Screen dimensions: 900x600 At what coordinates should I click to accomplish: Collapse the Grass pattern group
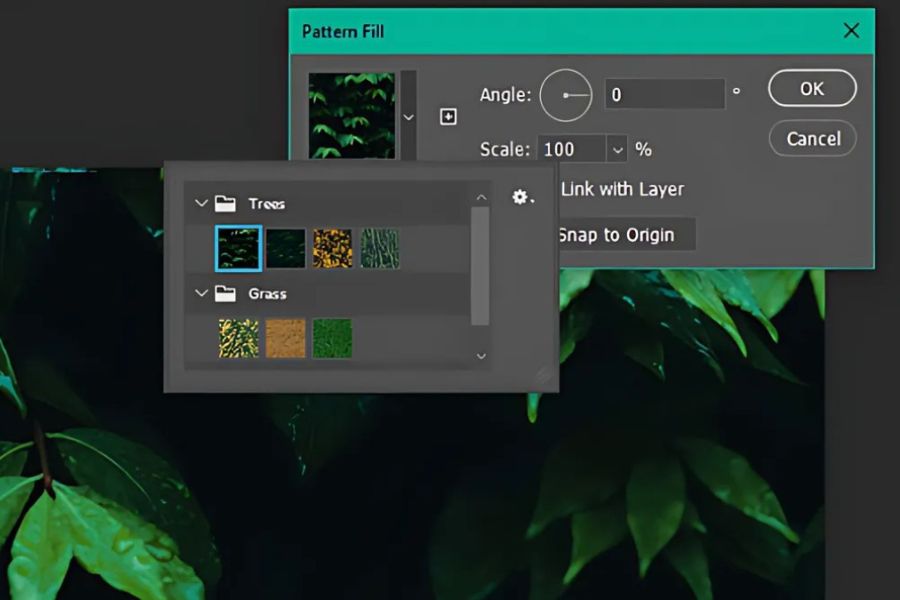tap(201, 294)
